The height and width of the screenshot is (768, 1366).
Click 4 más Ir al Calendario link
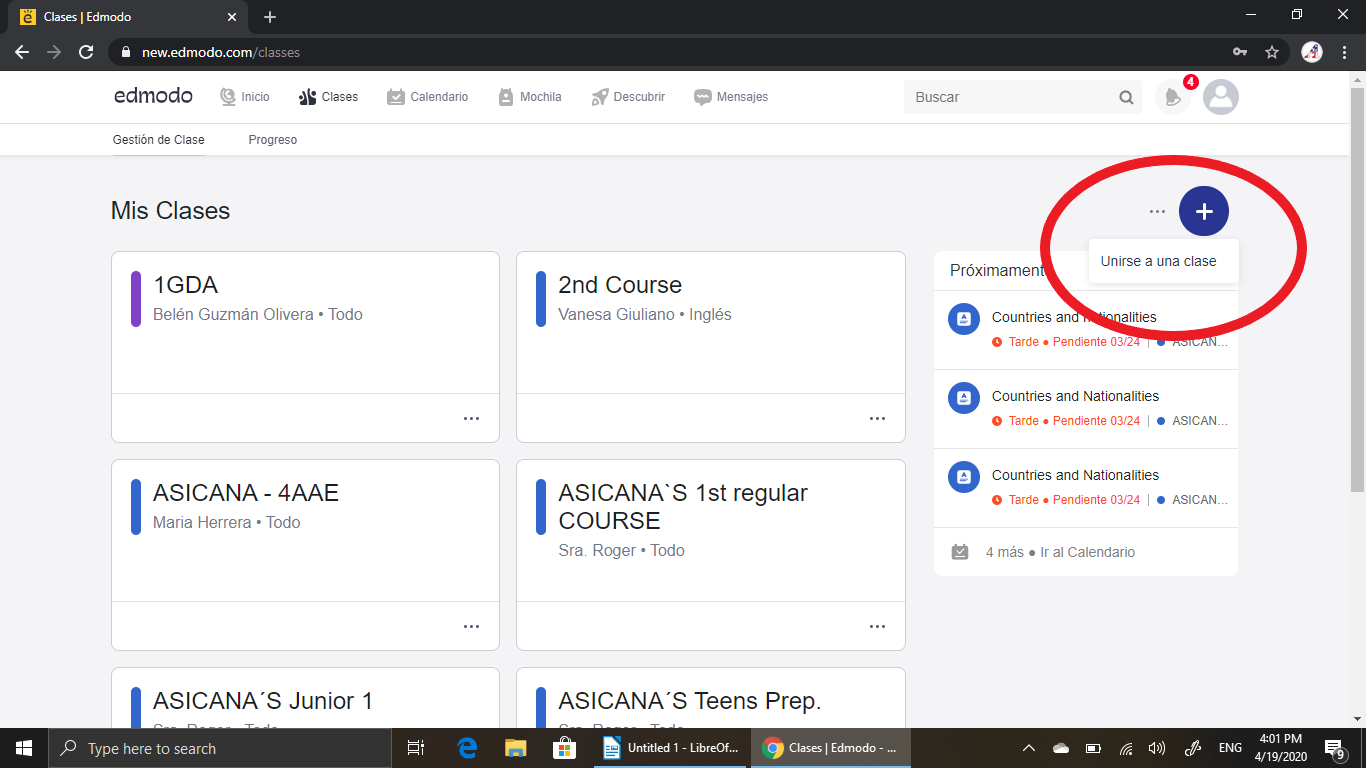1060,552
